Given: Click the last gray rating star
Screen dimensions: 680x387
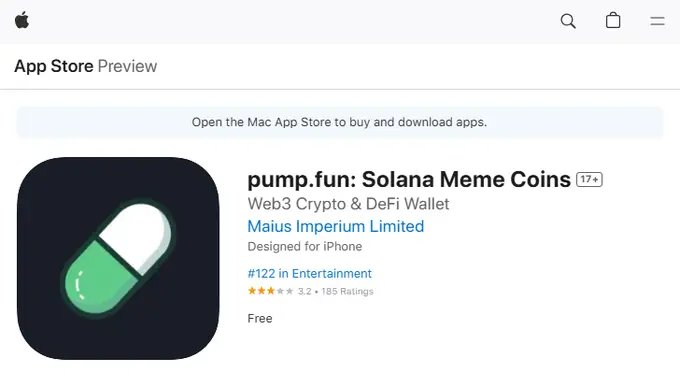Looking at the screenshot, I should pos(289,291).
